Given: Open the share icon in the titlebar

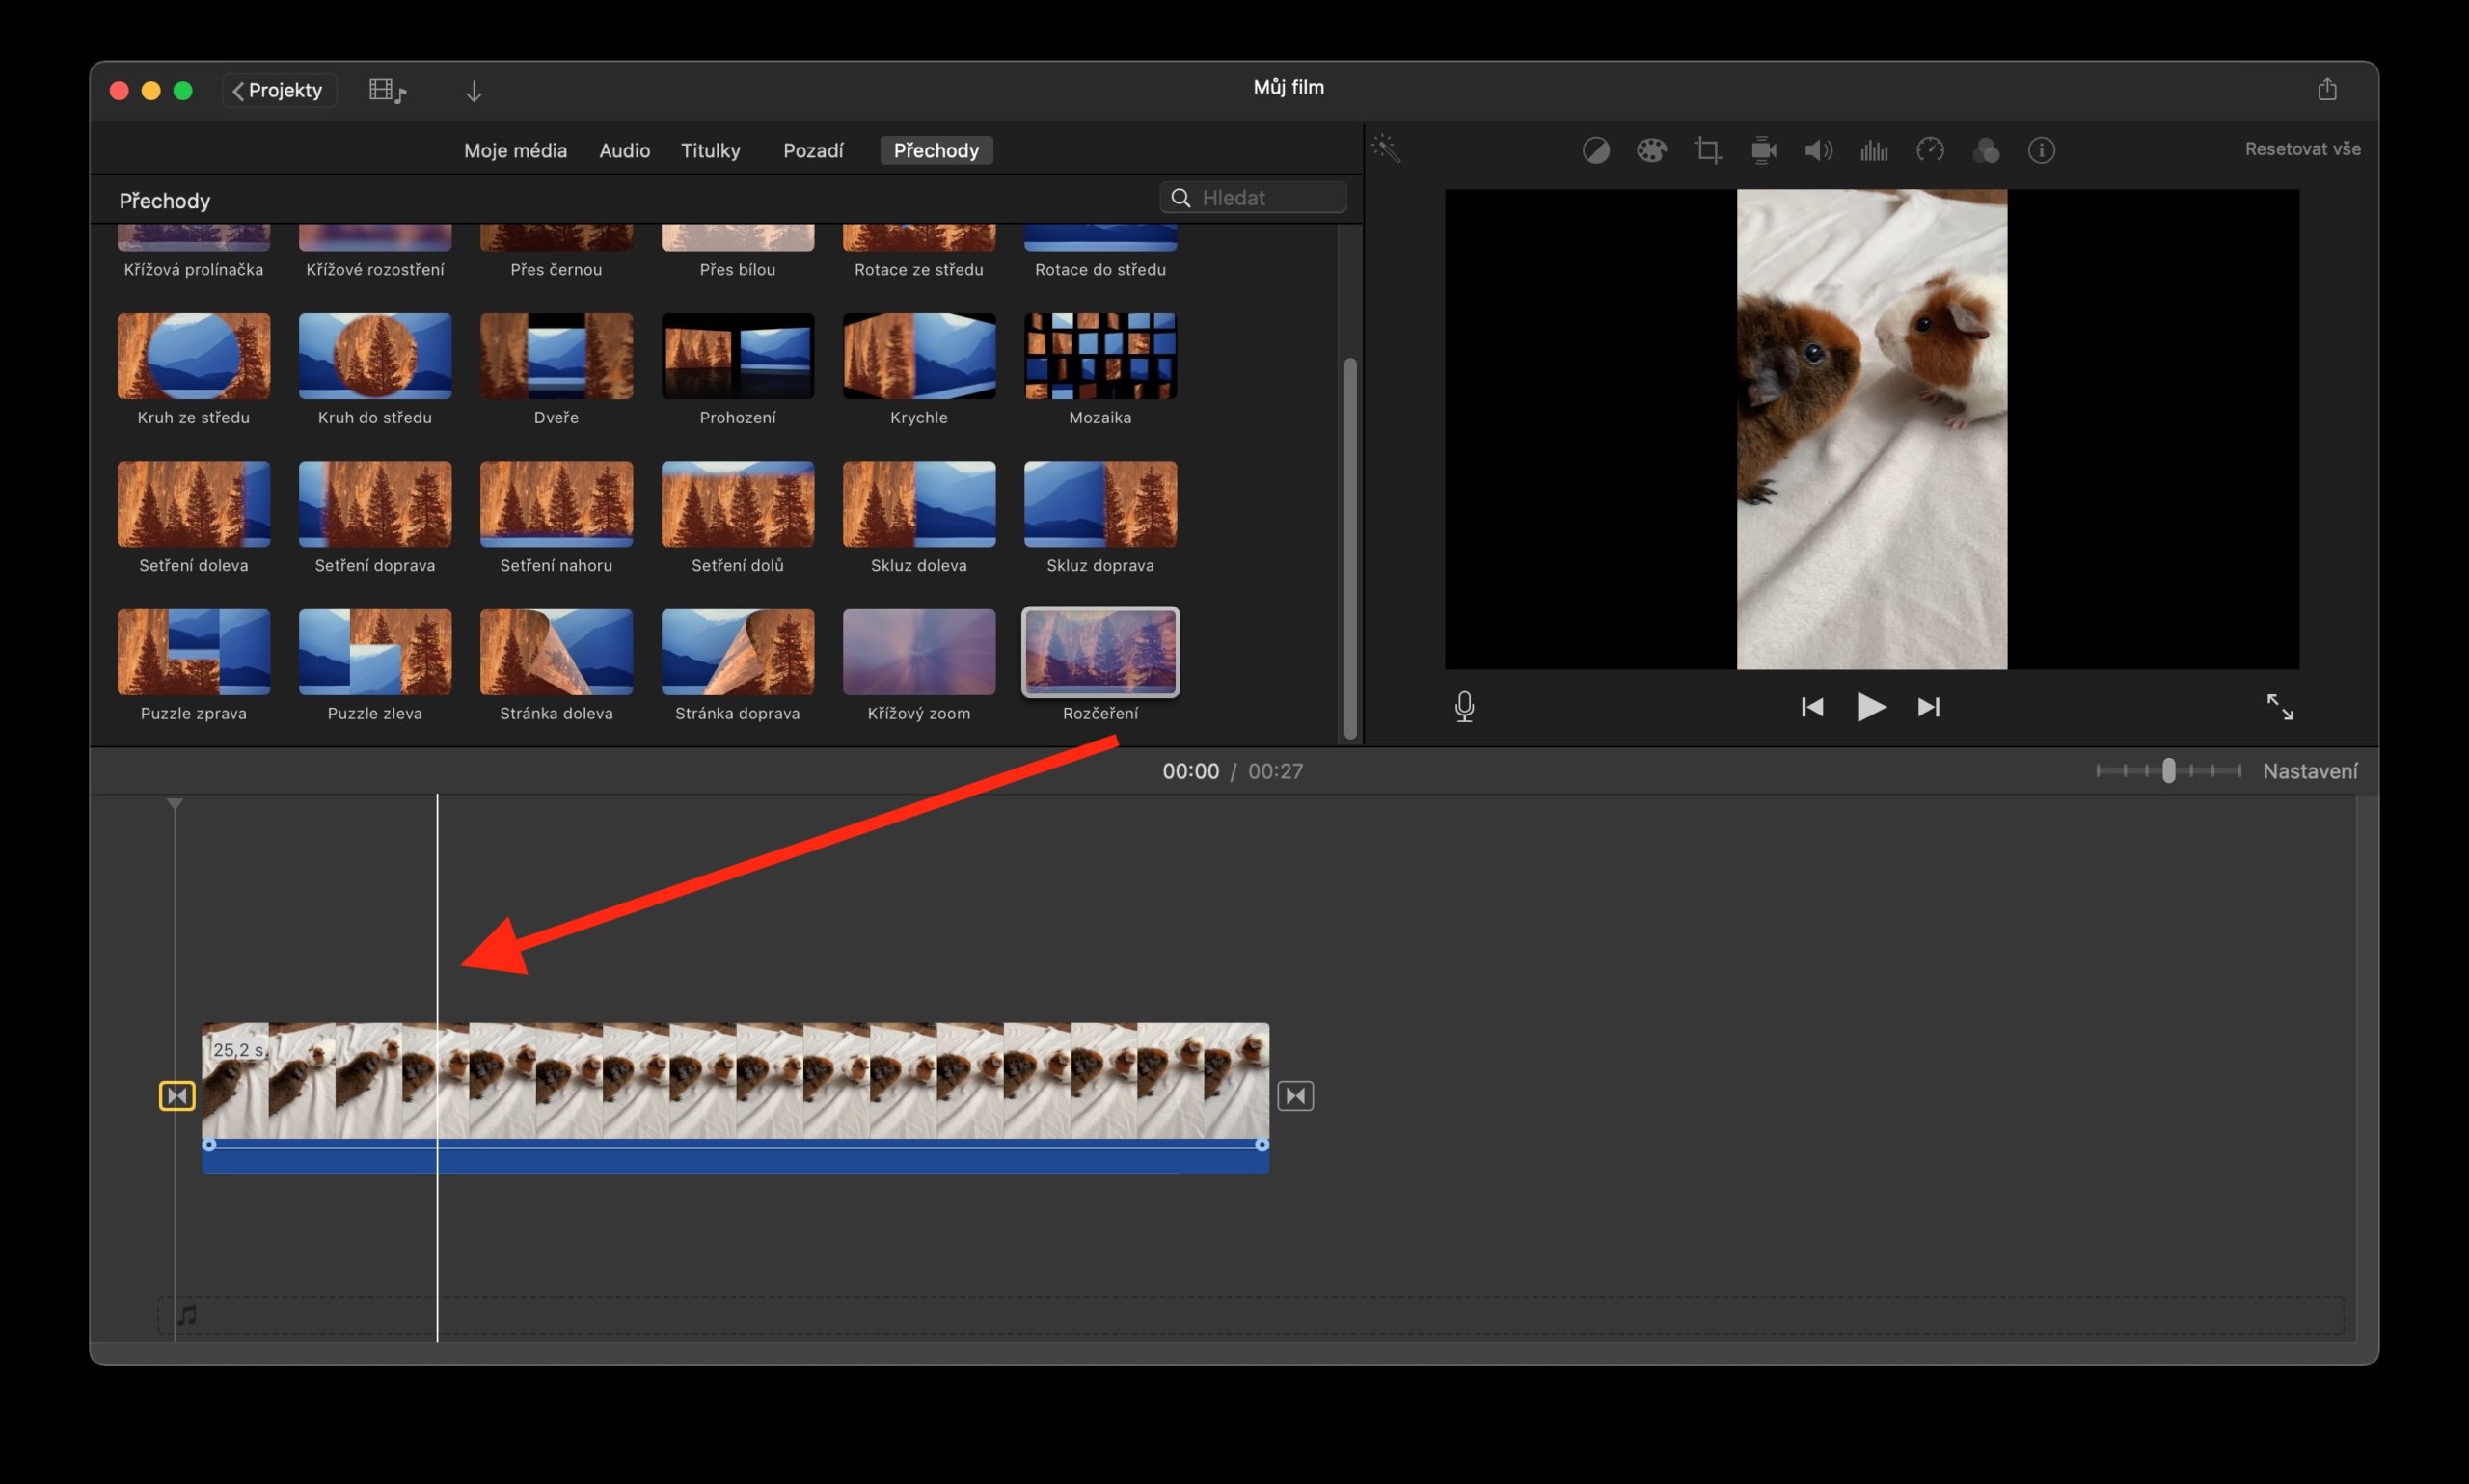Looking at the screenshot, I should point(2327,88).
